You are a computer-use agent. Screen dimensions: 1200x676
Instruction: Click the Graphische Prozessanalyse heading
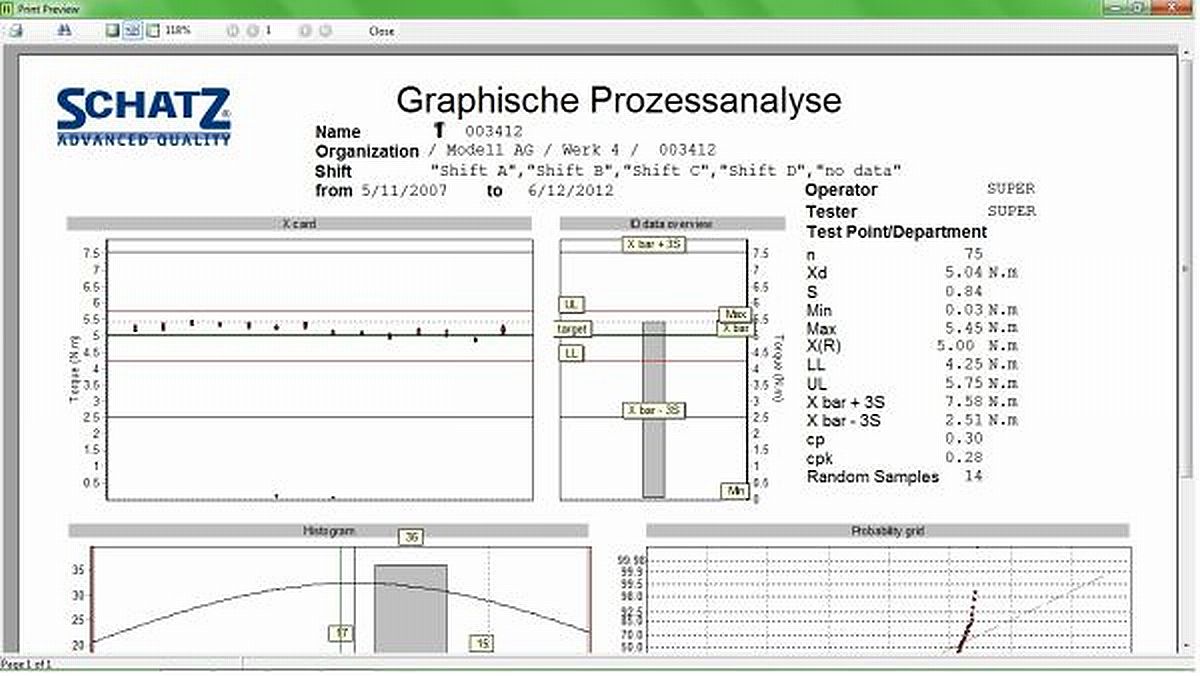point(619,99)
